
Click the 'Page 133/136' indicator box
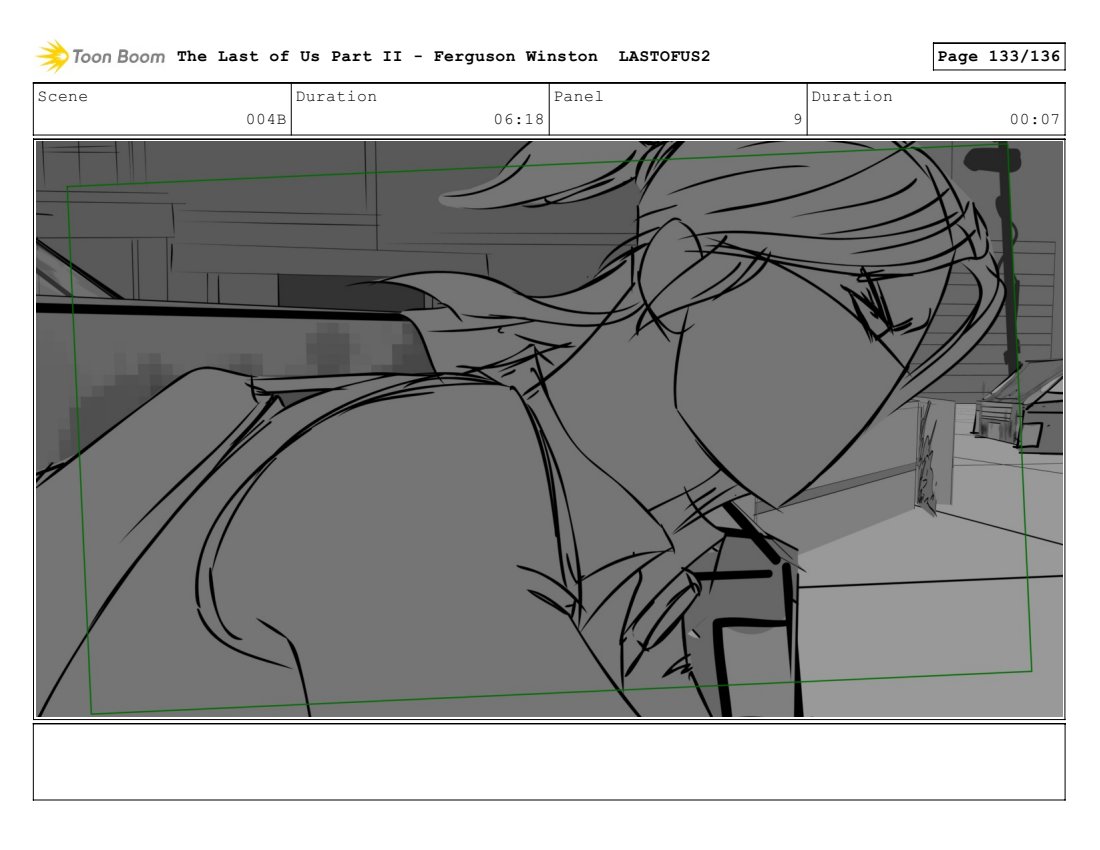(998, 56)
